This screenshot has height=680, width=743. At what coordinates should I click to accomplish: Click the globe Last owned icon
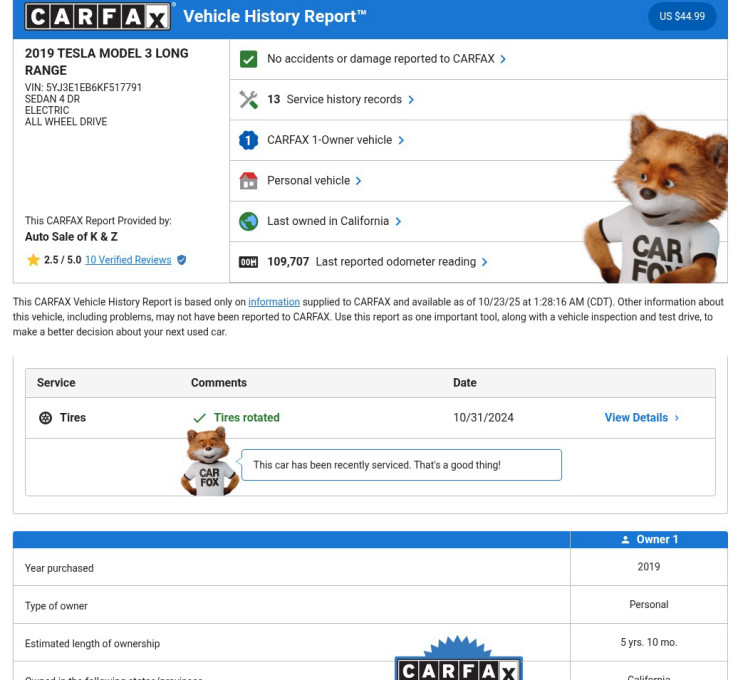[x=248, y=222]
